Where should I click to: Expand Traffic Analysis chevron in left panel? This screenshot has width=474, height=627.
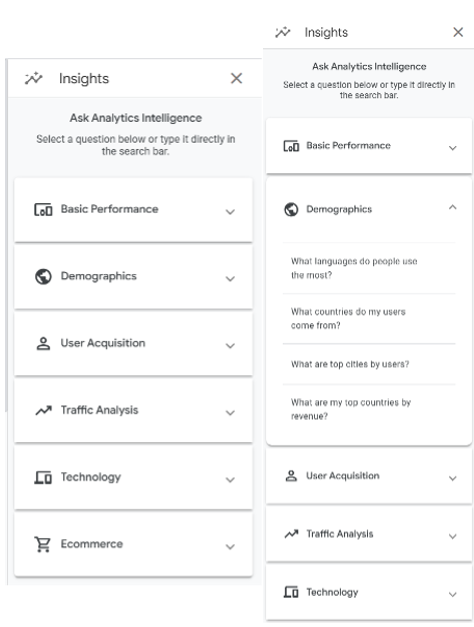pos(230,413)
